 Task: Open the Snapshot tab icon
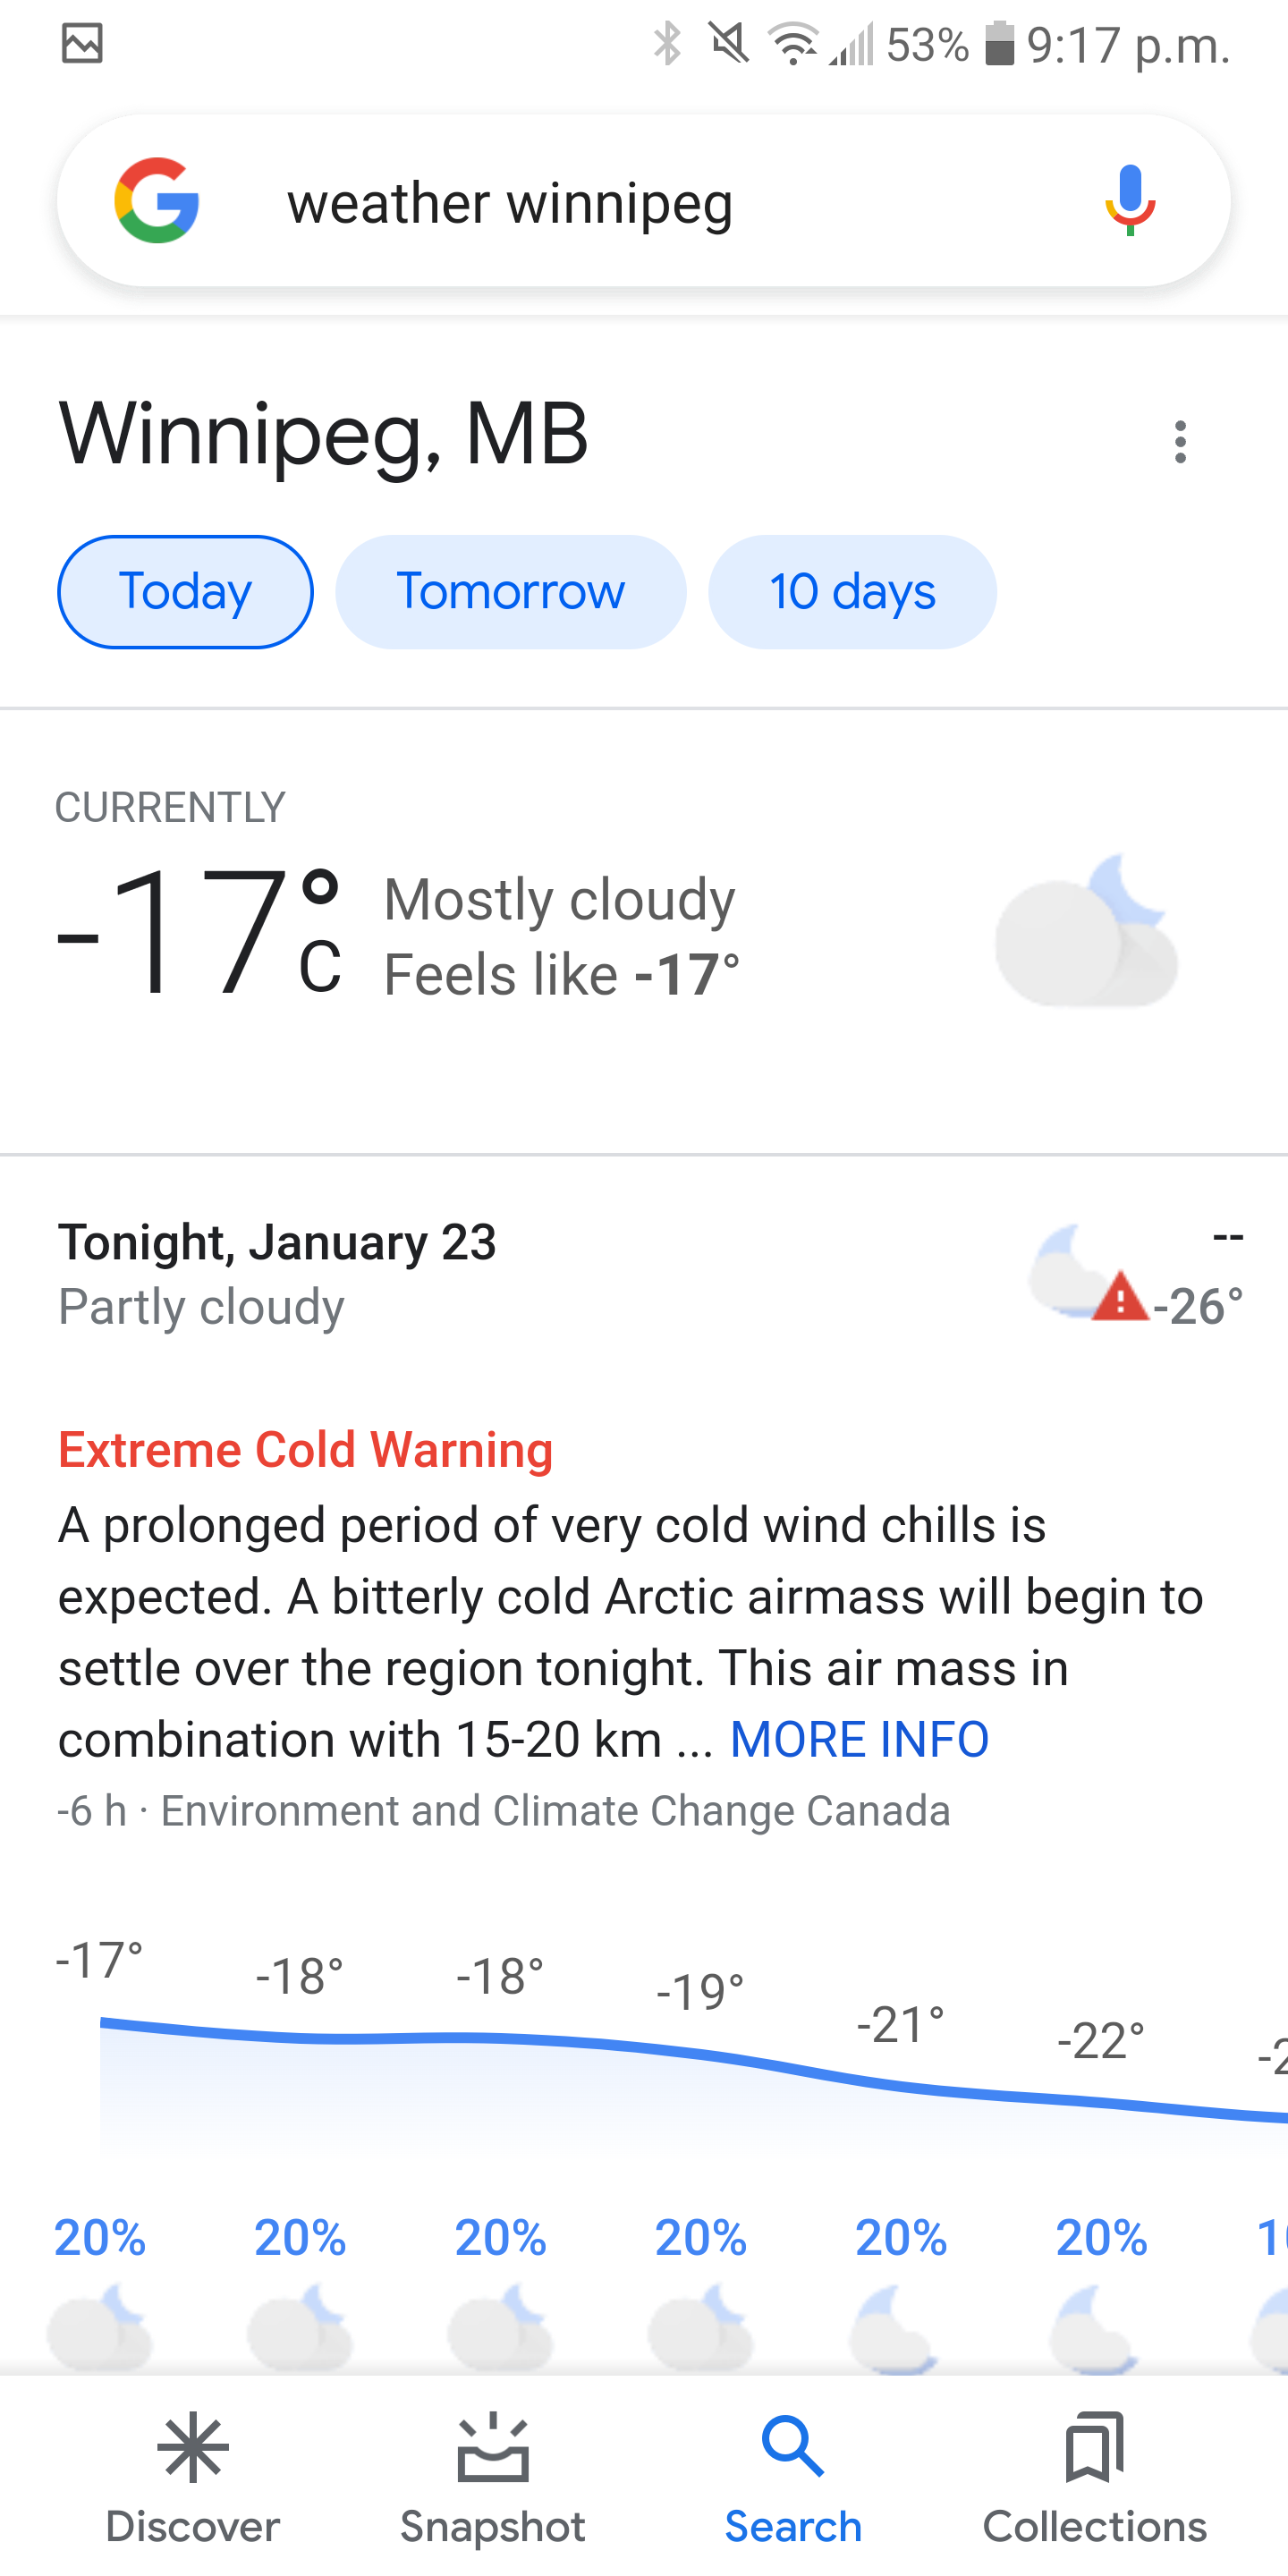click(x=493, y=2449)
